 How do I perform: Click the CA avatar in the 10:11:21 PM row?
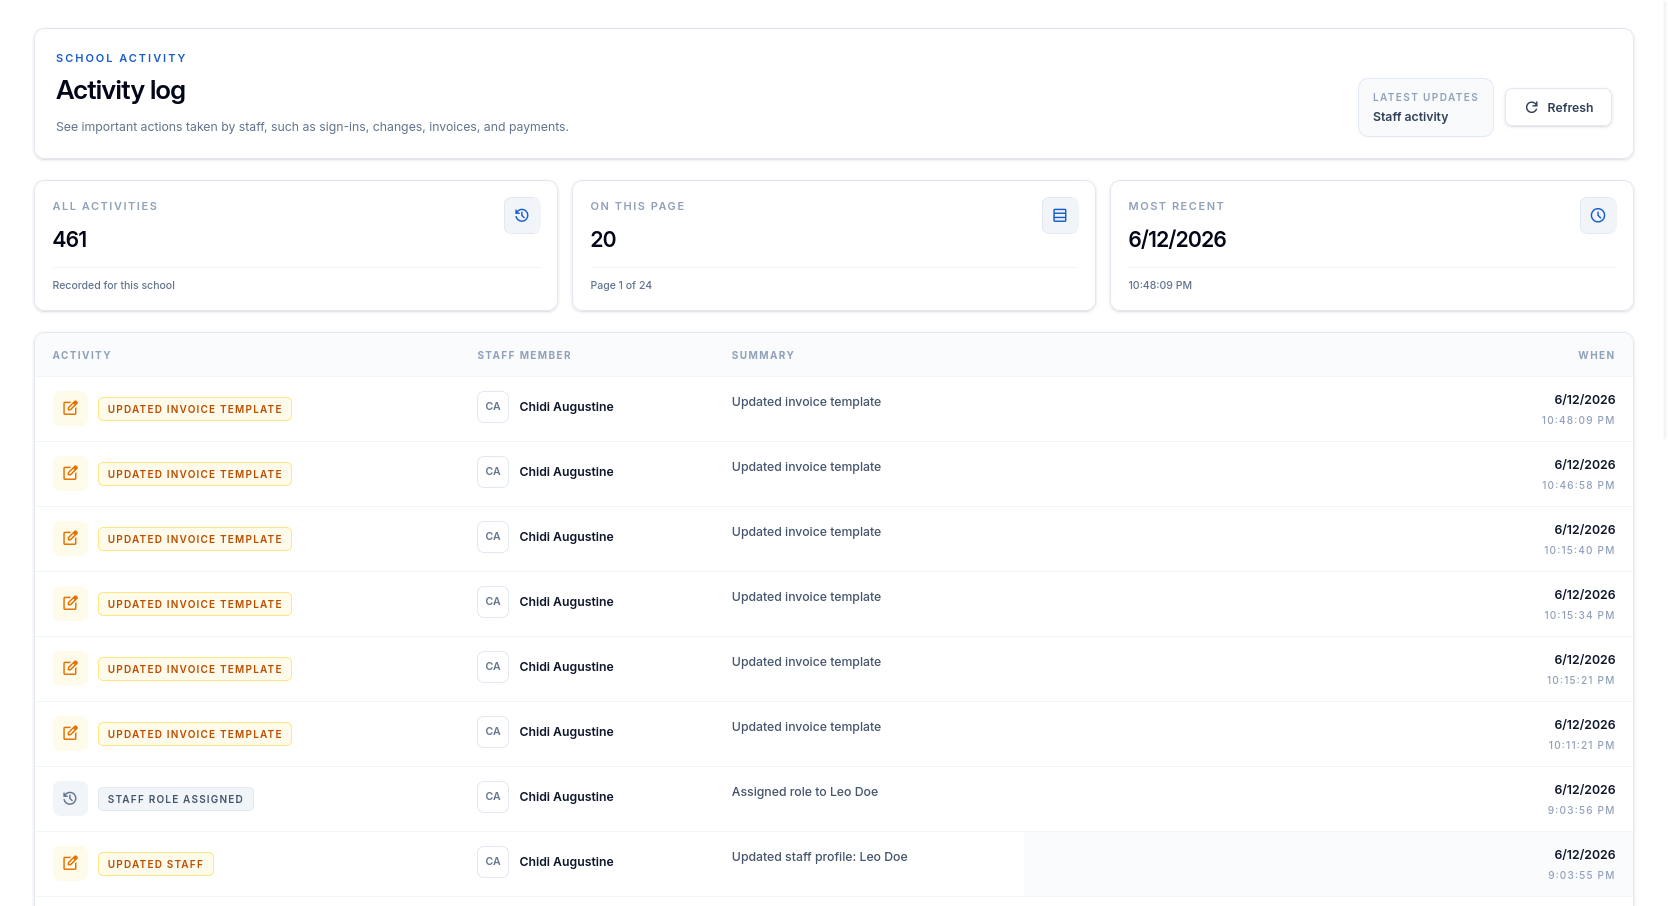(493, 732)
